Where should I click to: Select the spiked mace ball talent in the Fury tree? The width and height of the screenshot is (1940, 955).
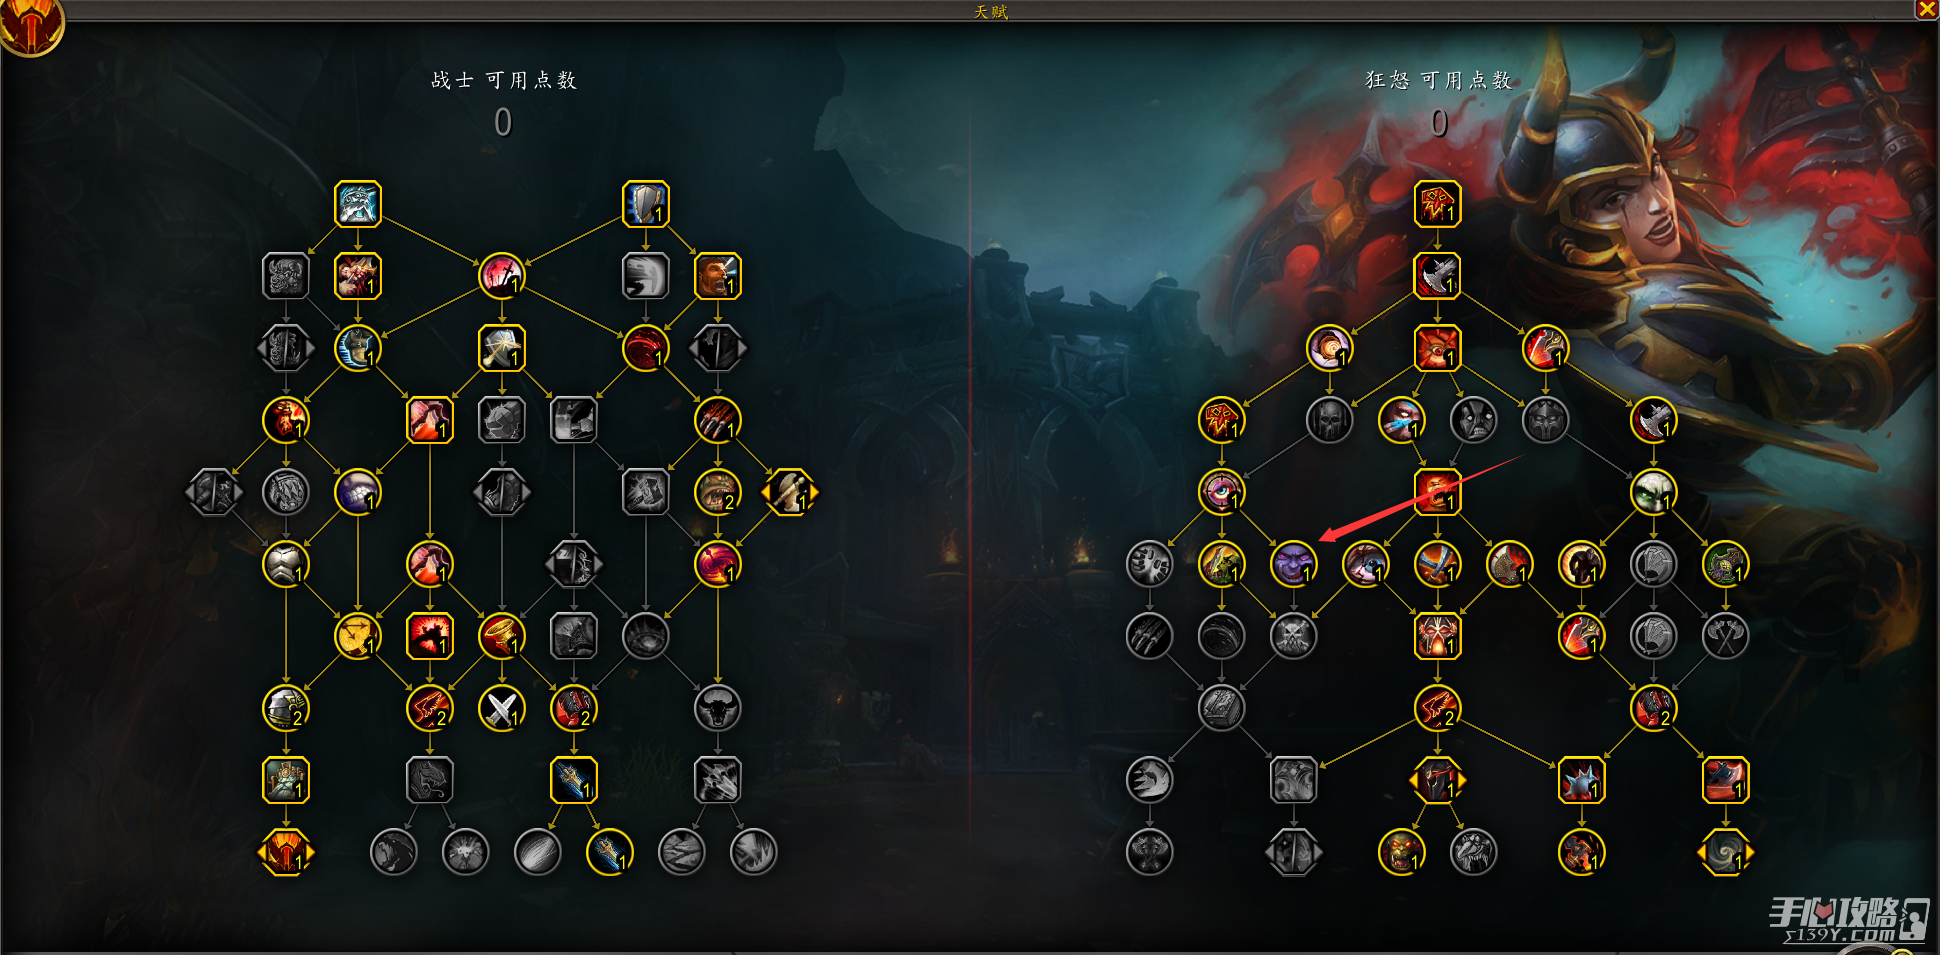[1581, 780]
